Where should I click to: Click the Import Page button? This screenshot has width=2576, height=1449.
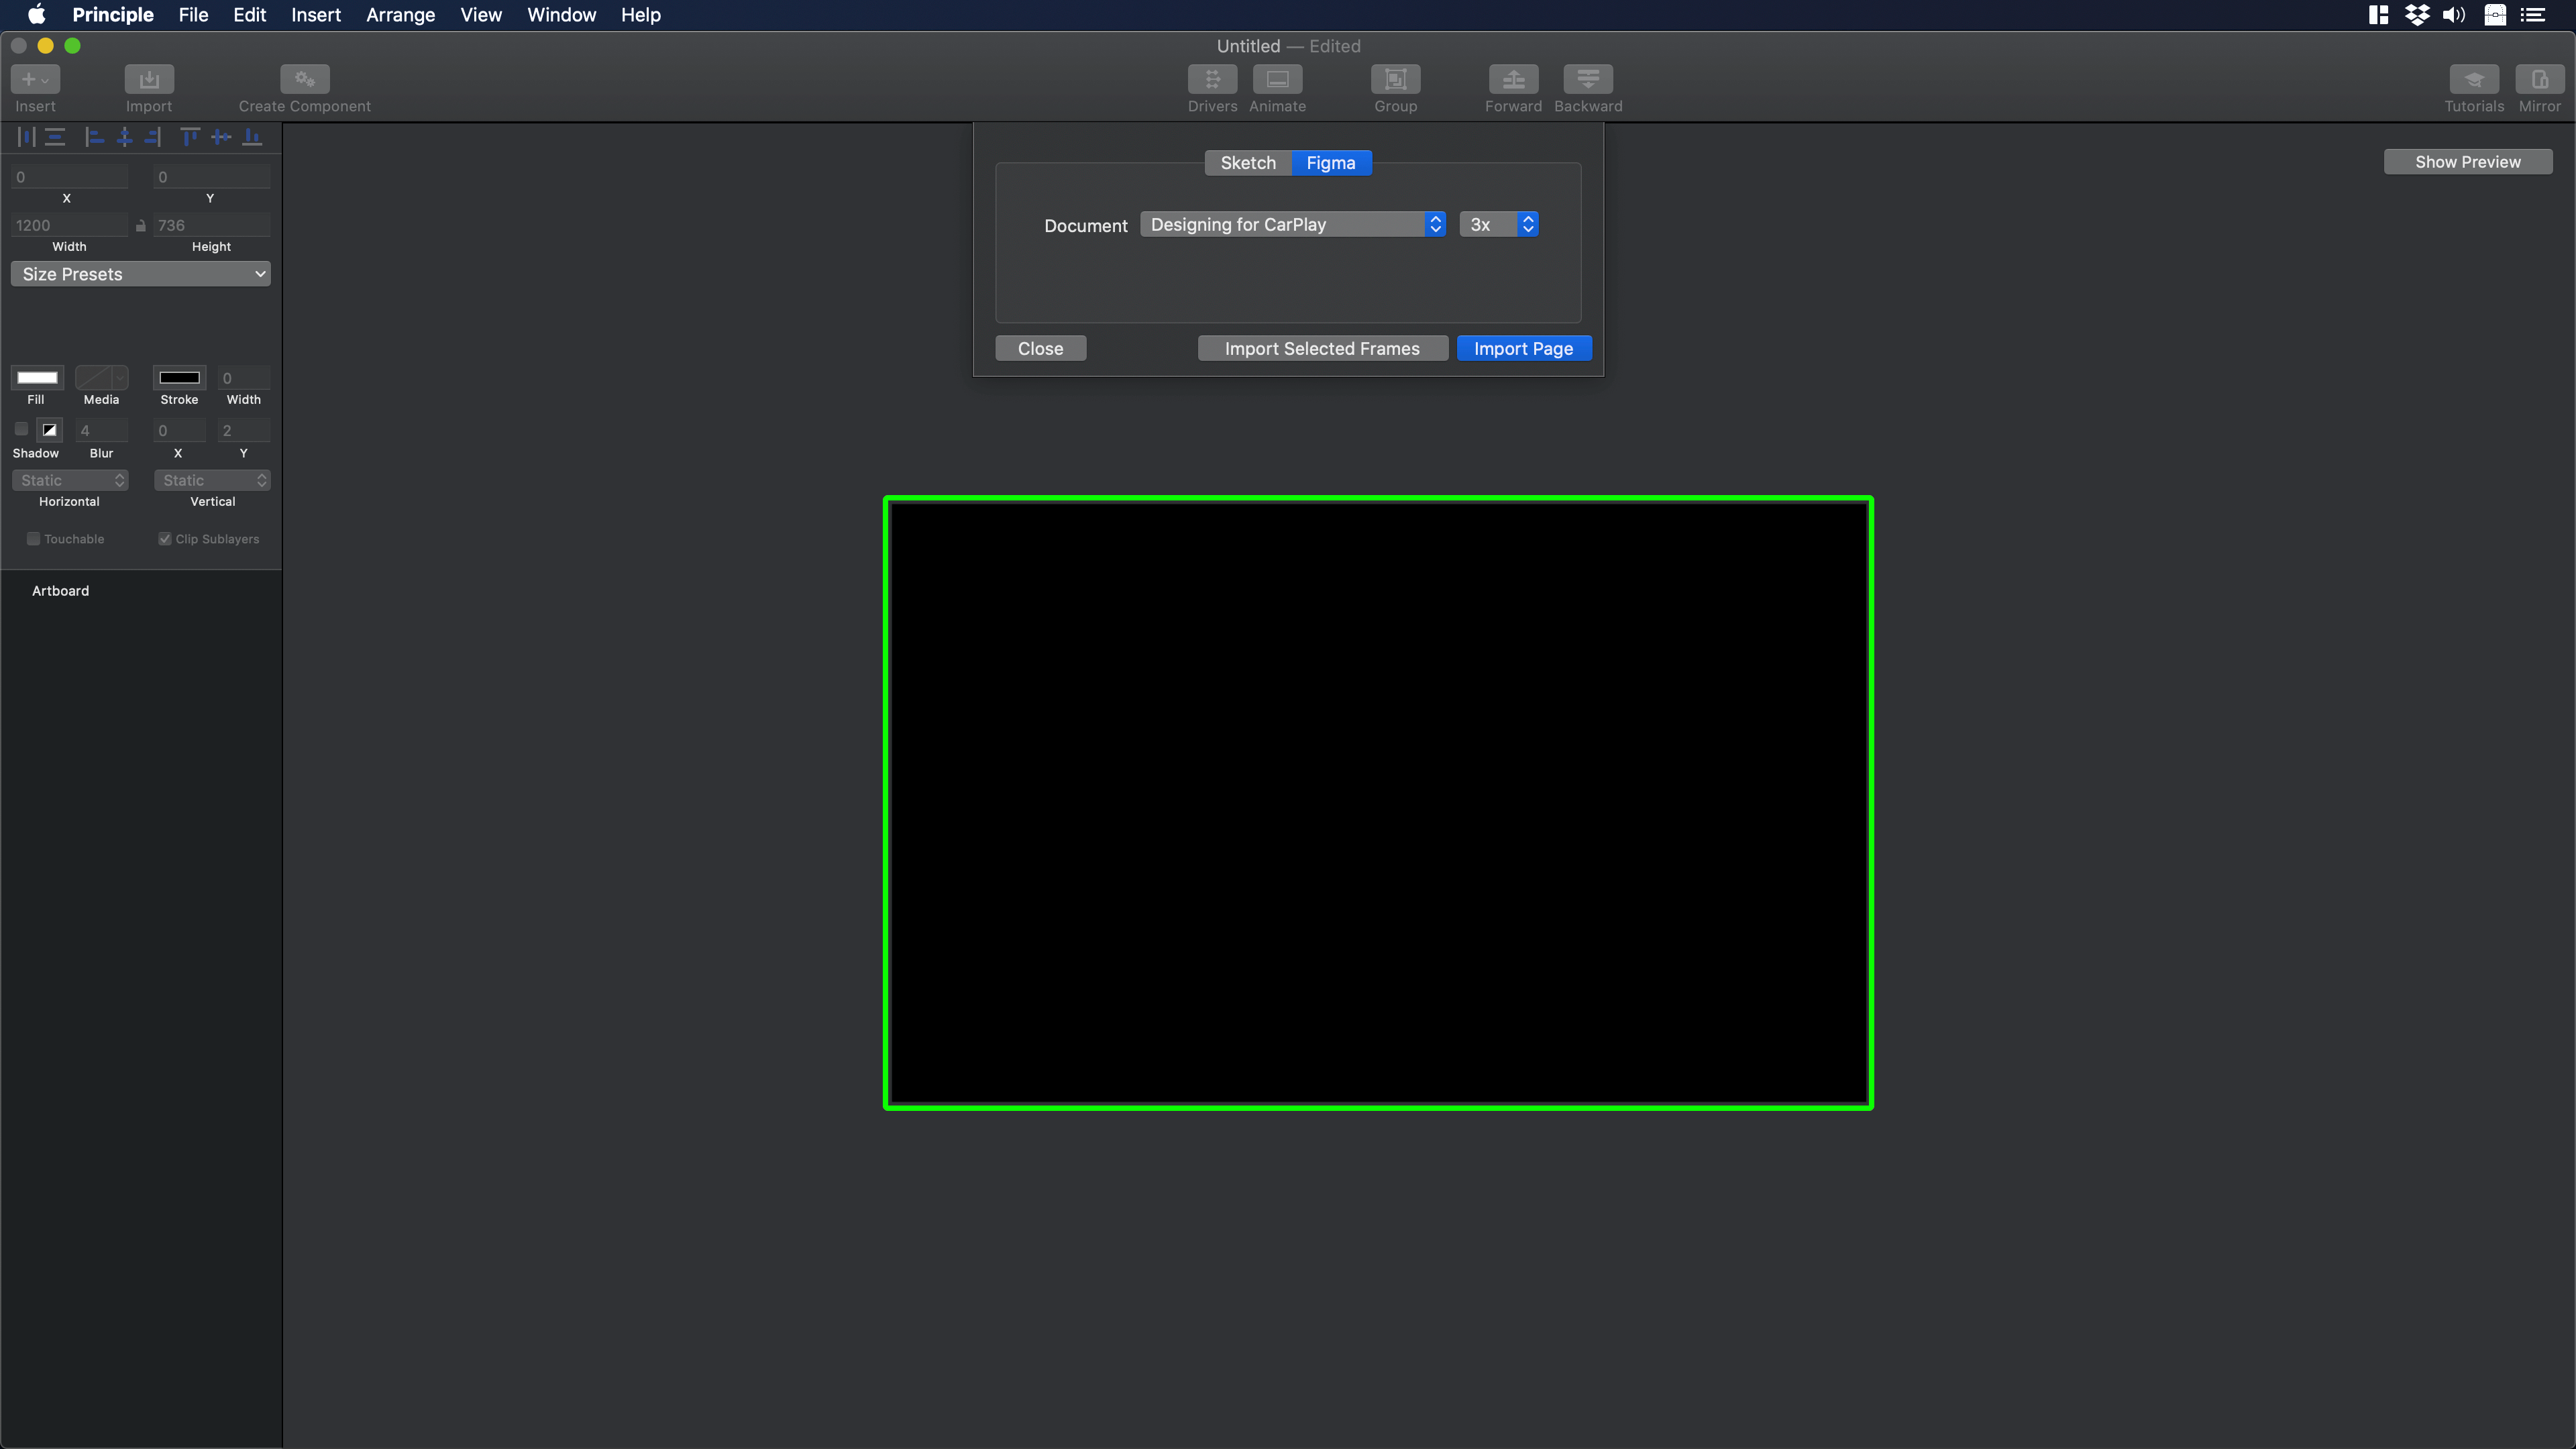coord(1523,348)
